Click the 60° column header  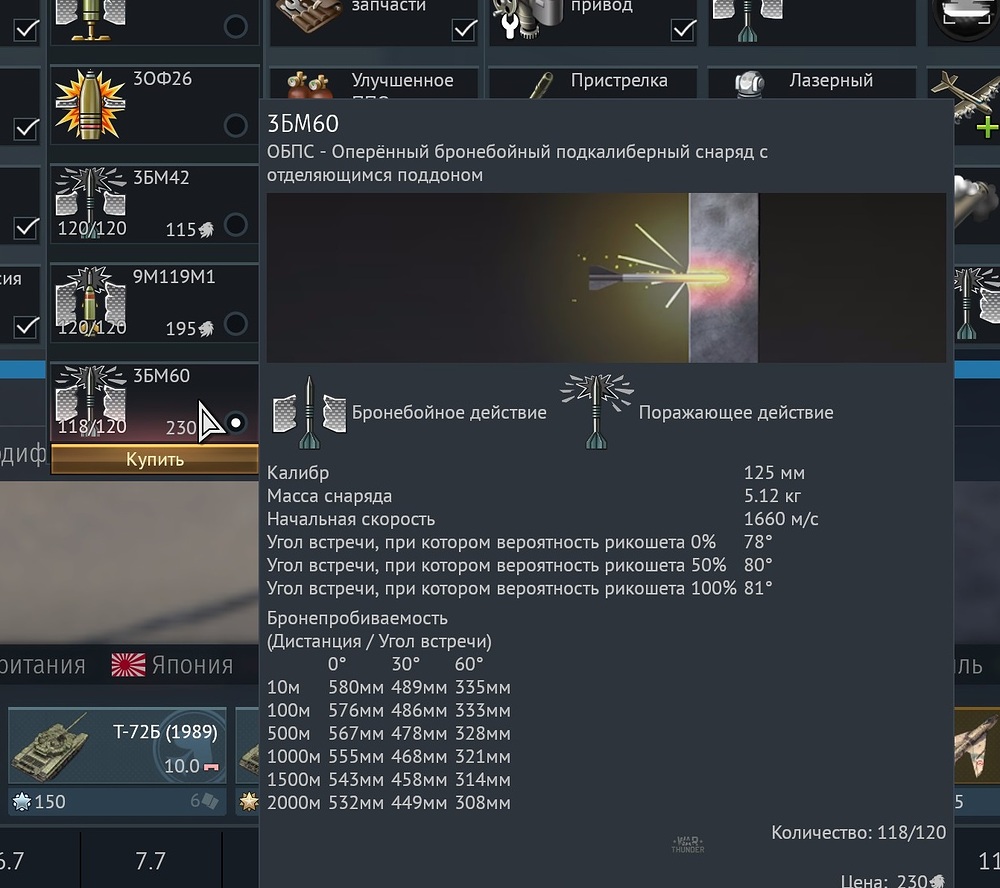pyautogui.click(x=469, y=664)
